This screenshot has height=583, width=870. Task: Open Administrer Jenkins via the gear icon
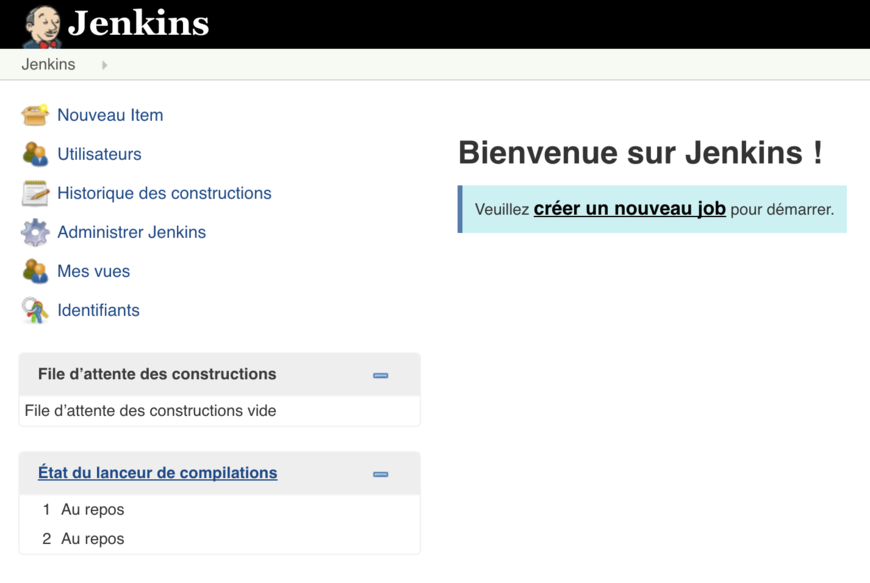click(x=34, y=232)
